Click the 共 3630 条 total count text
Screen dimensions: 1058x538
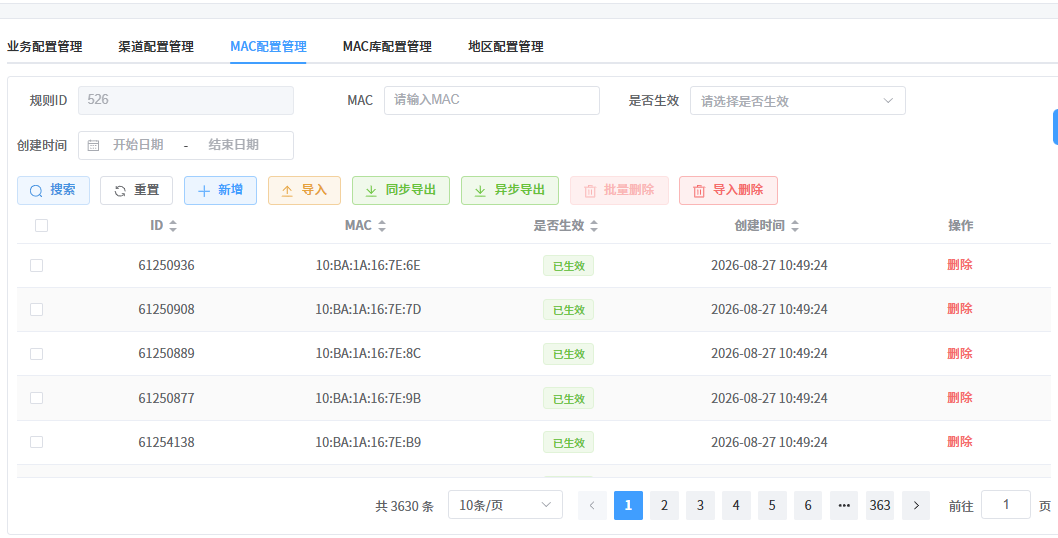point(404,506)
